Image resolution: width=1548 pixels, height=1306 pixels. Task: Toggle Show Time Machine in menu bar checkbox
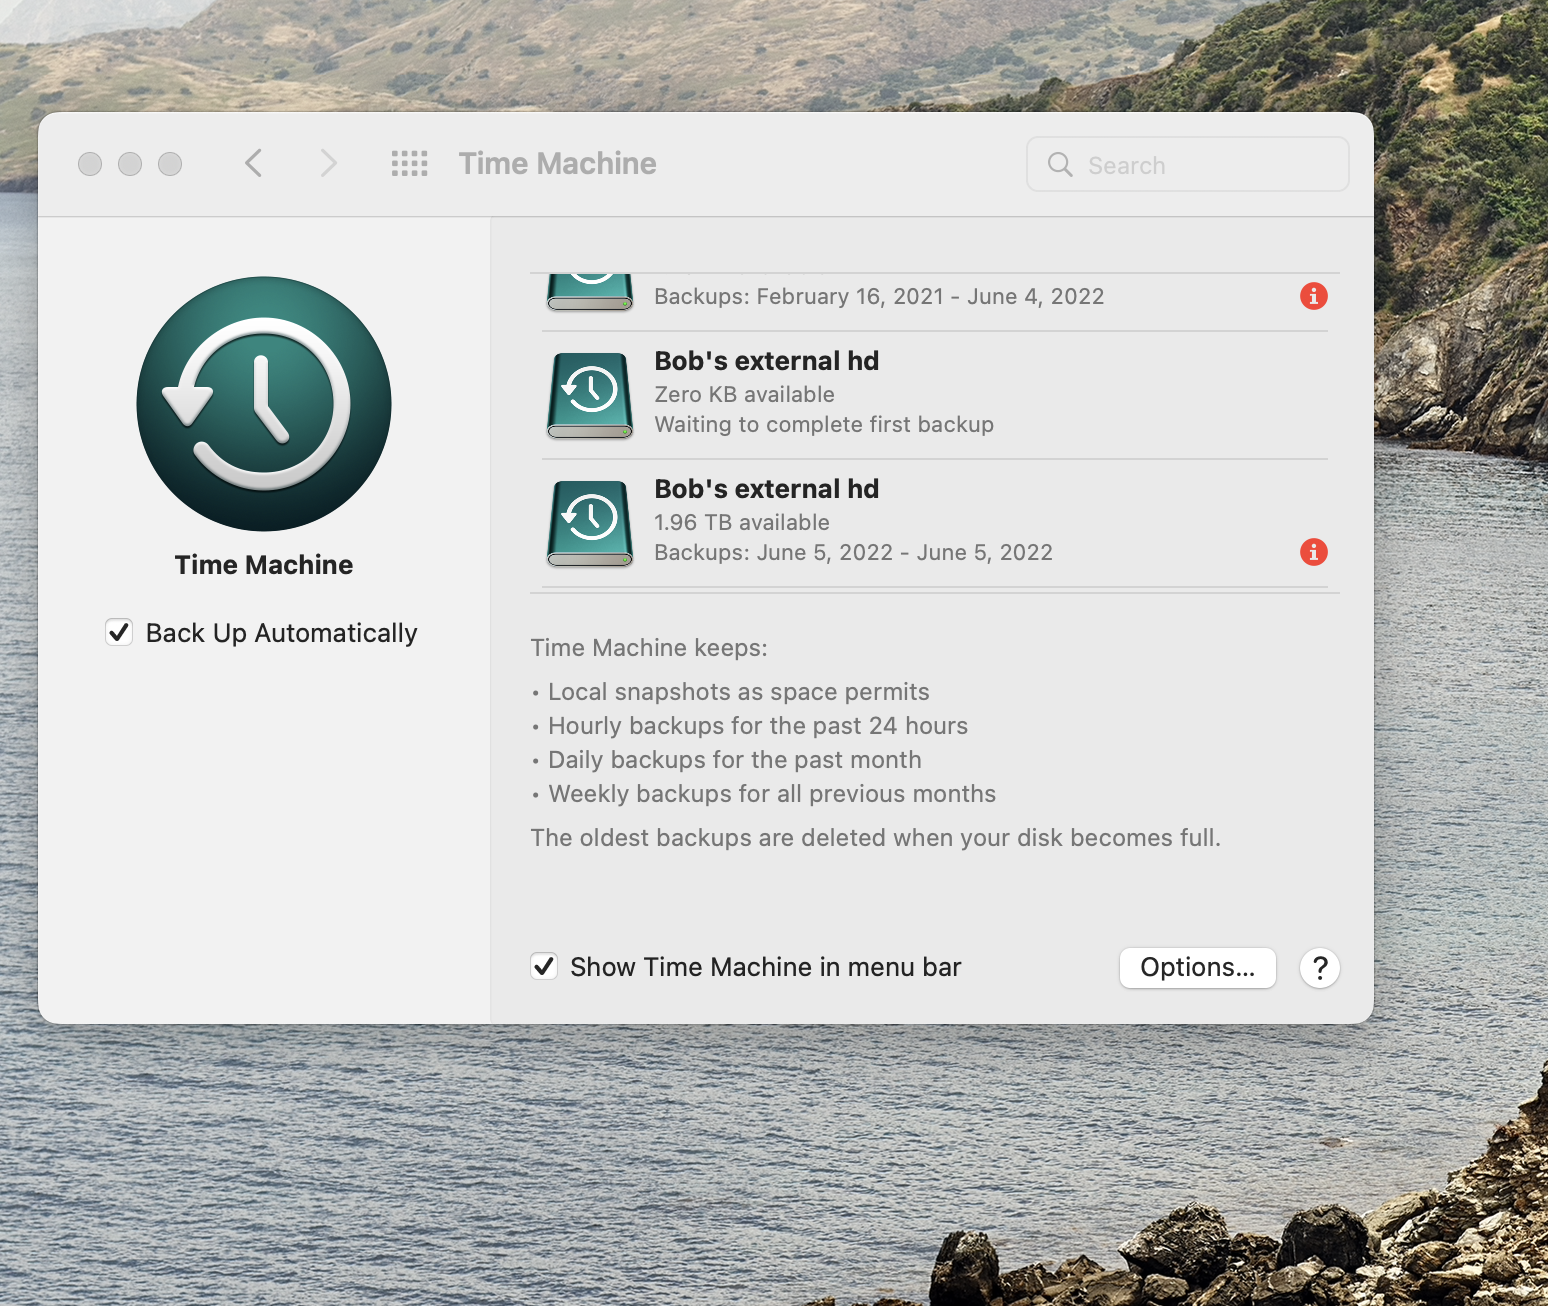click(544, 966)
